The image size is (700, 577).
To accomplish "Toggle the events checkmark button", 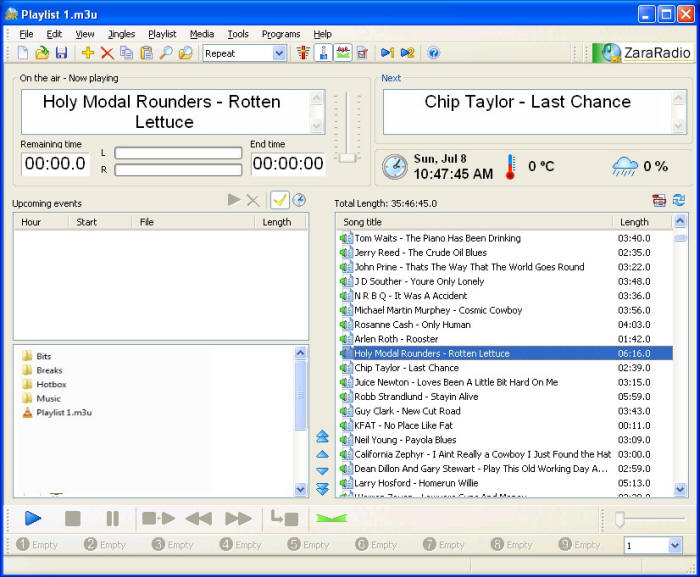I will [x=279, y=200].
